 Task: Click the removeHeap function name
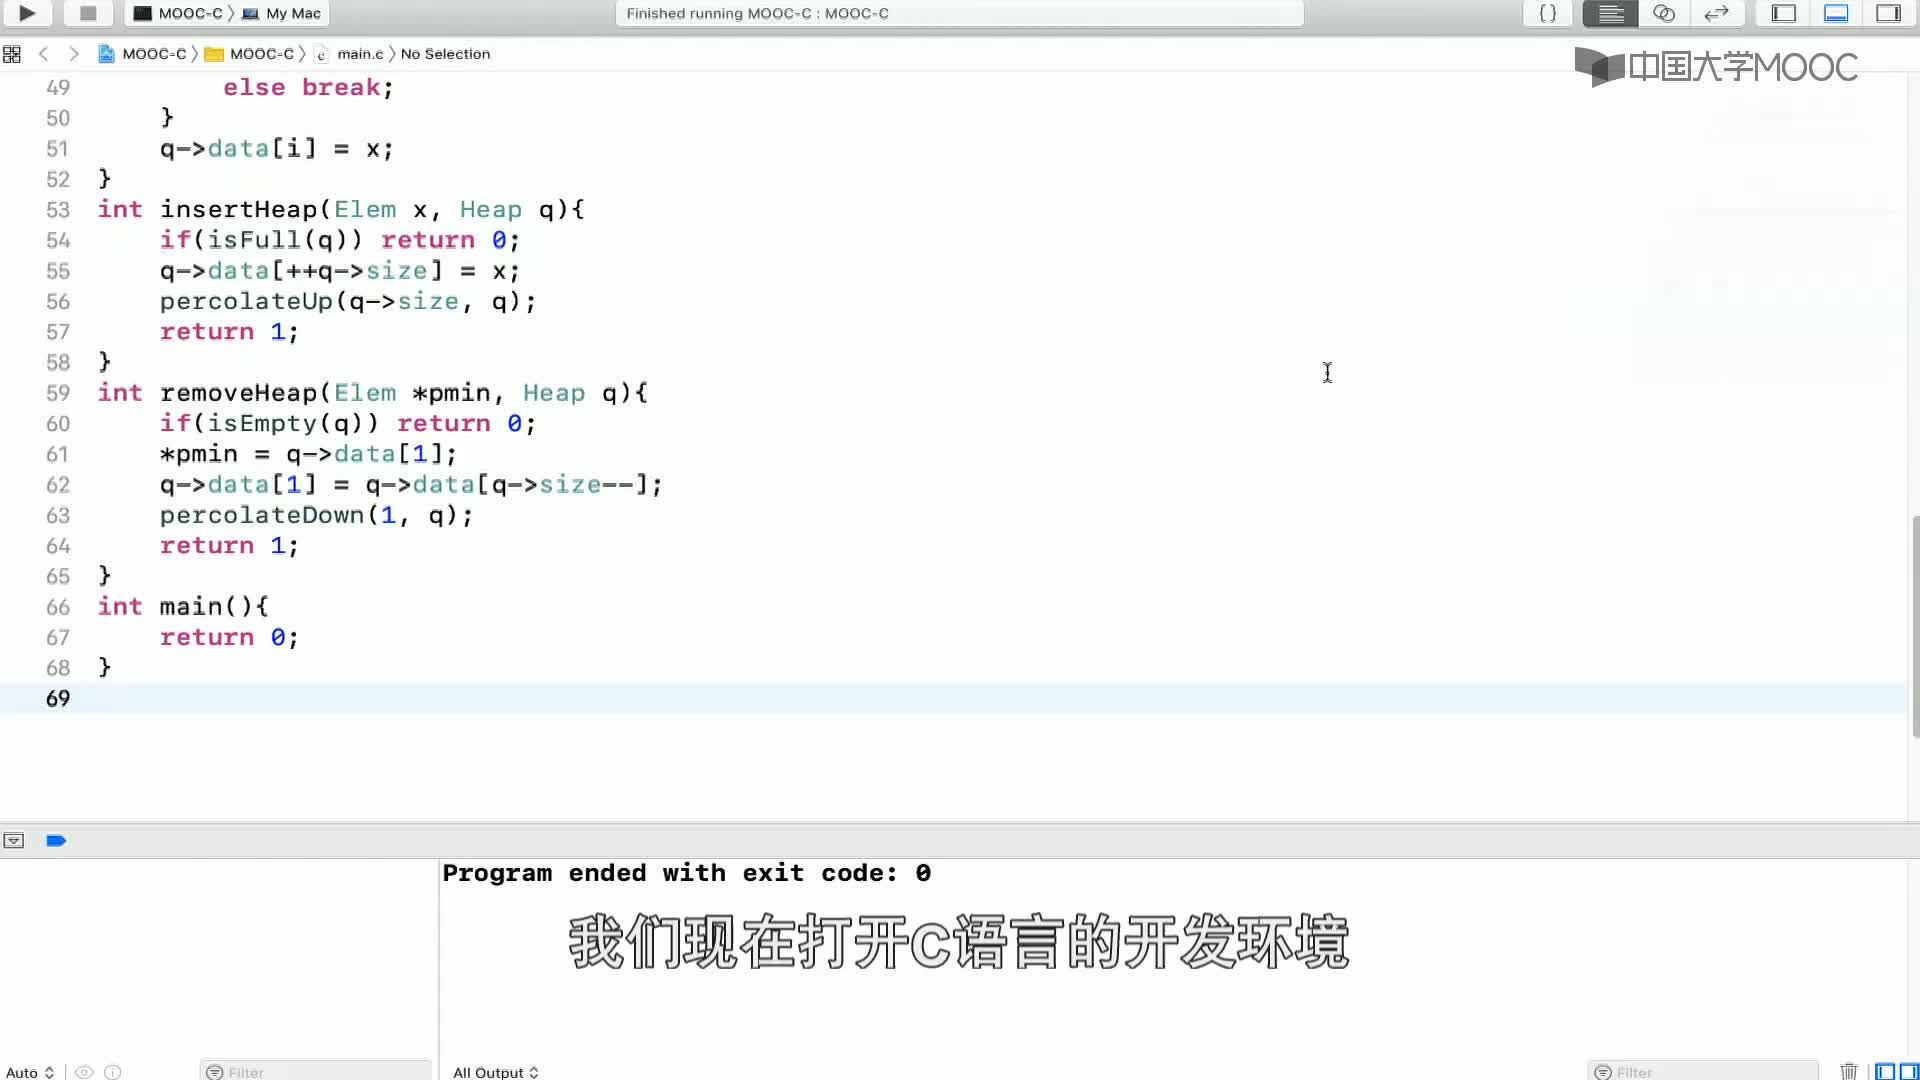tap(238, 393)
